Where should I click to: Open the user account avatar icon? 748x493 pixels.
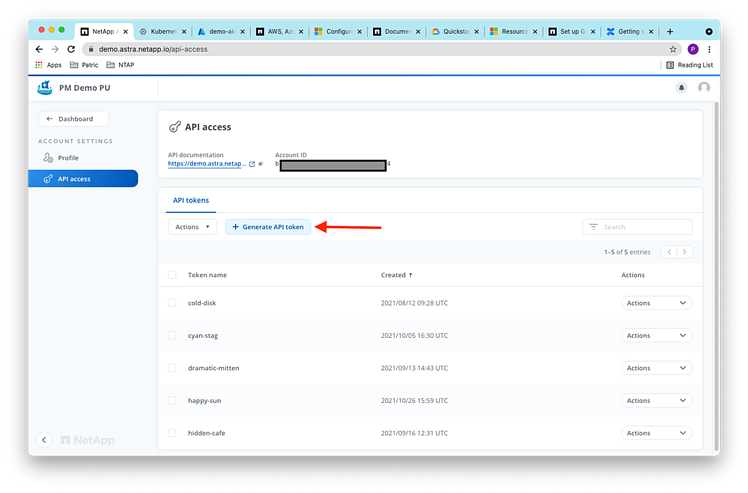pyautogui.click(x=704, y=88)
